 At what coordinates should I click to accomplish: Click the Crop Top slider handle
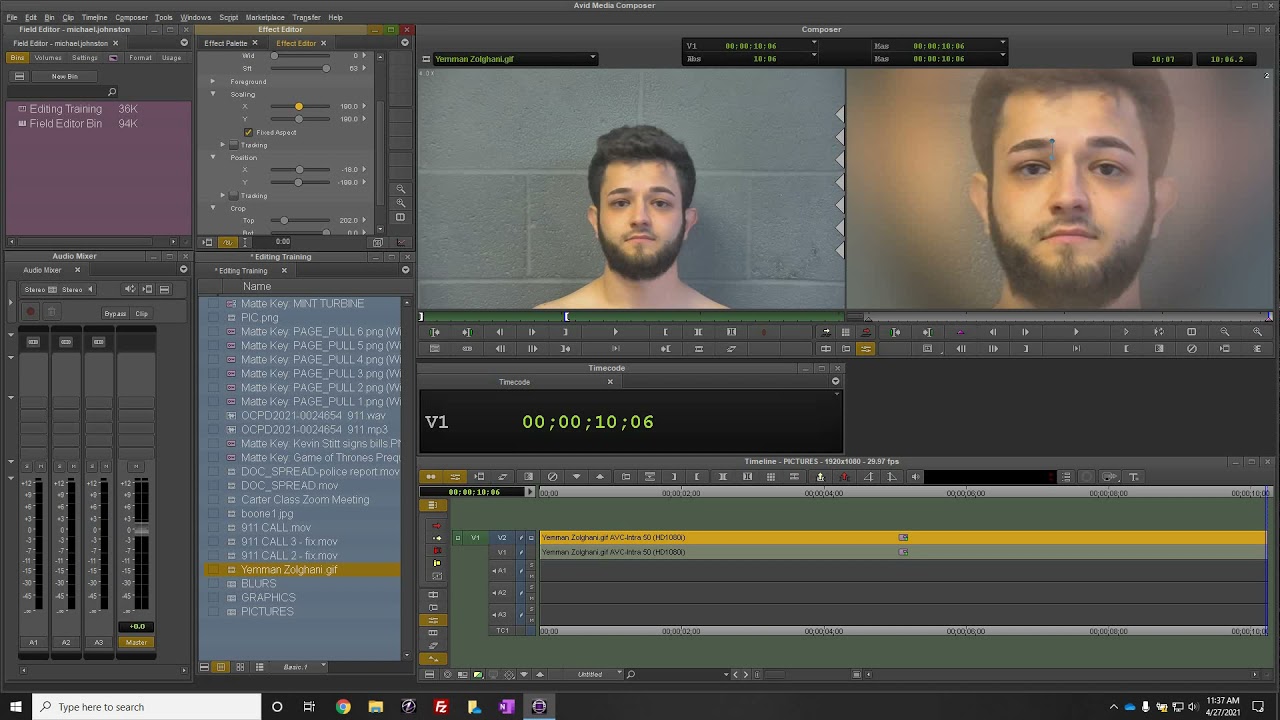point(284,220)
